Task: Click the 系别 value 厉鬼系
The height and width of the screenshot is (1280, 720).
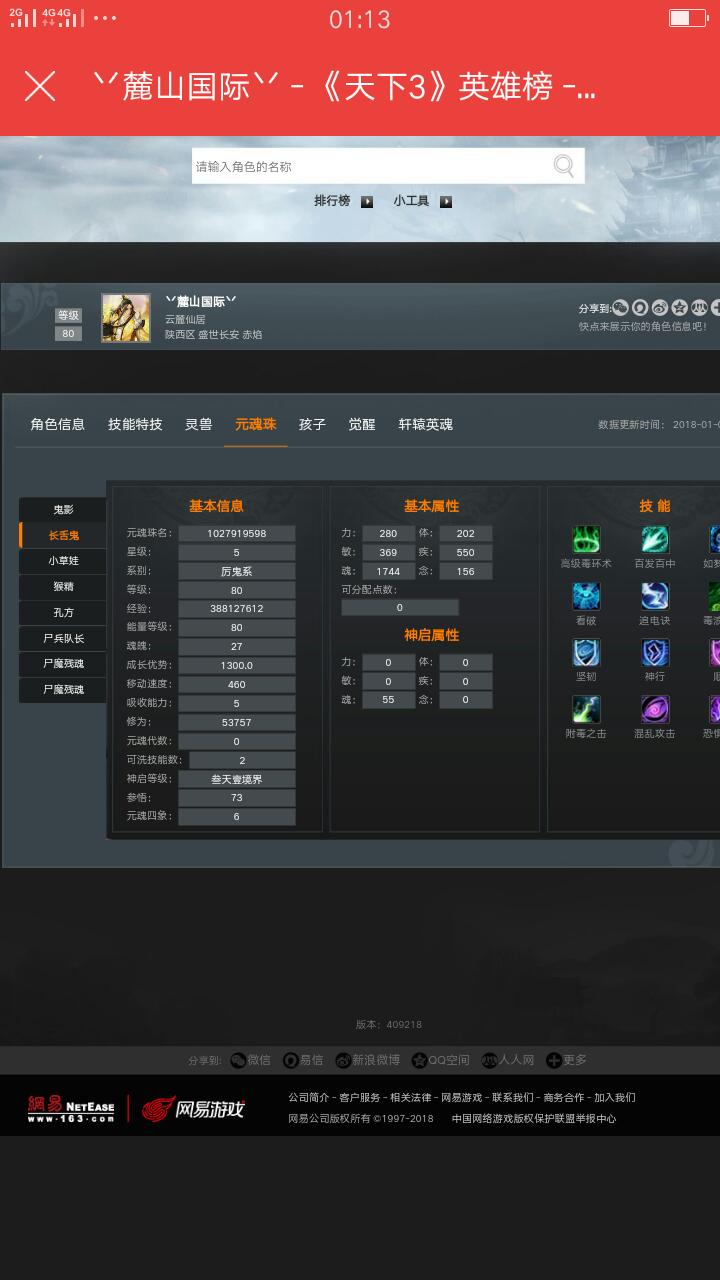Action: click(237, 571)
